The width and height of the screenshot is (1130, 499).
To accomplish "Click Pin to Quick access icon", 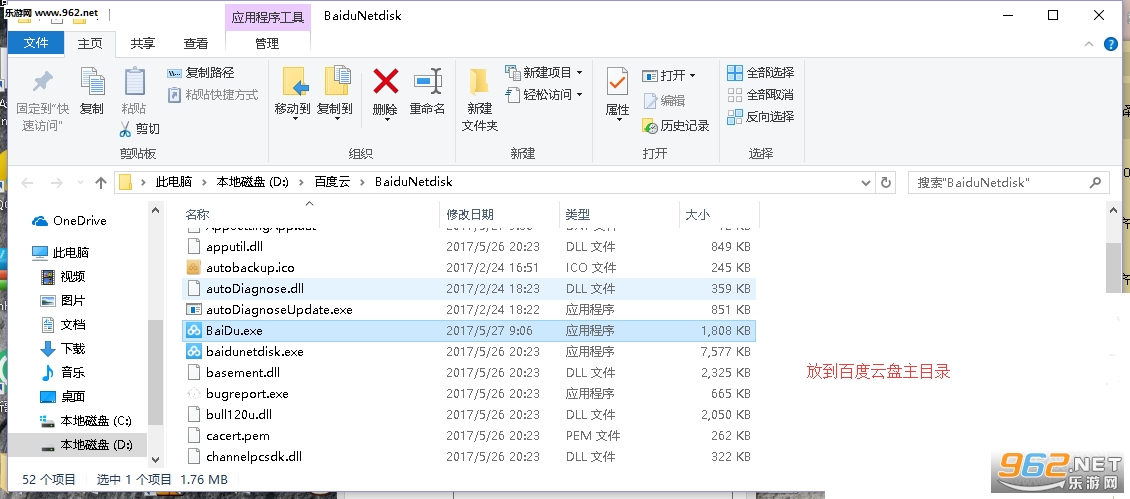I will coord(43,82).
